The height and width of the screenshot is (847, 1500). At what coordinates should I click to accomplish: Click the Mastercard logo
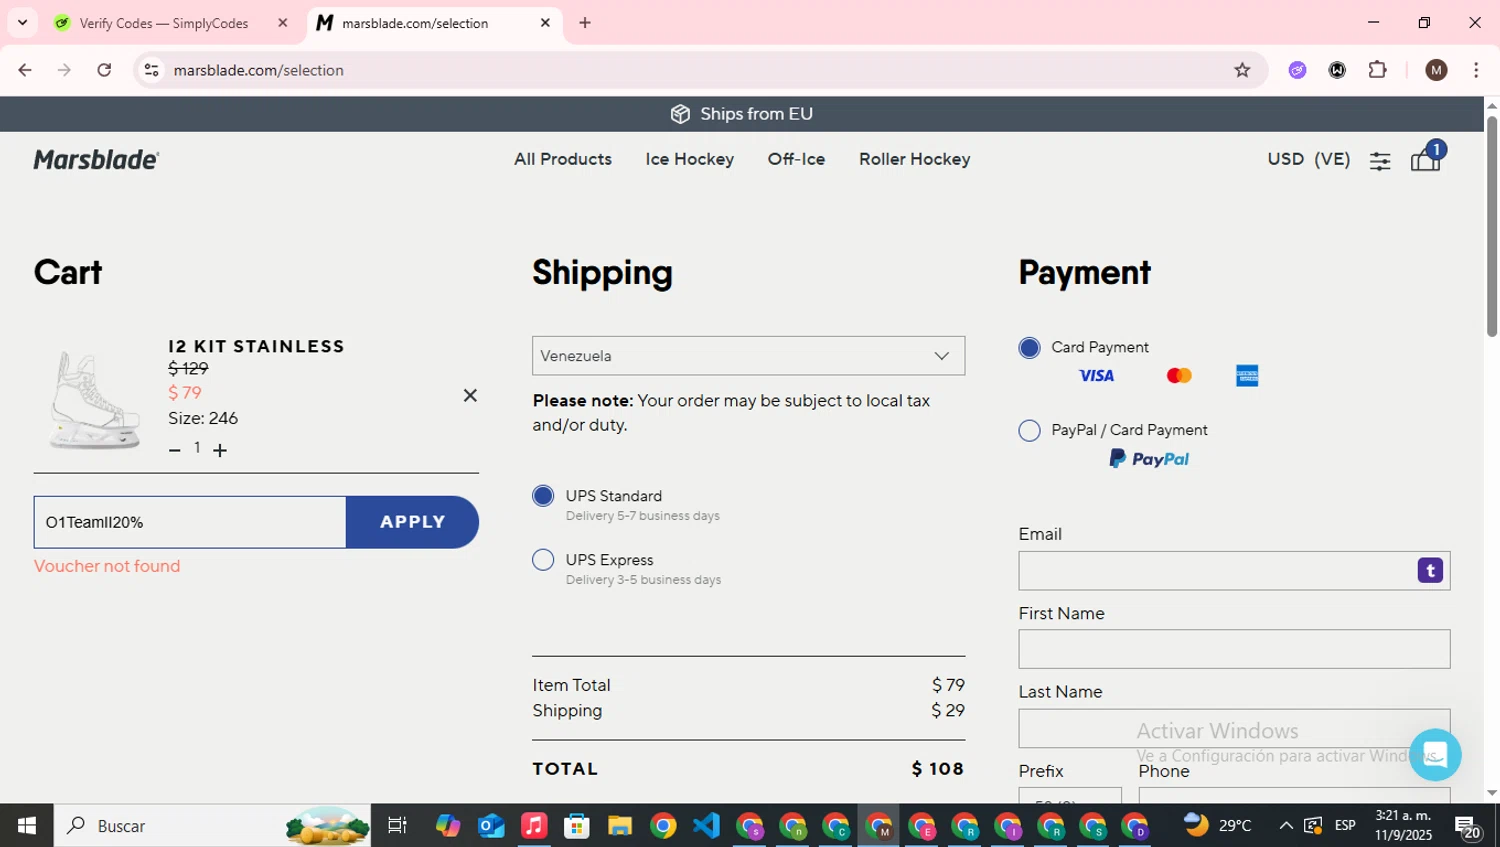point(1179,376)
